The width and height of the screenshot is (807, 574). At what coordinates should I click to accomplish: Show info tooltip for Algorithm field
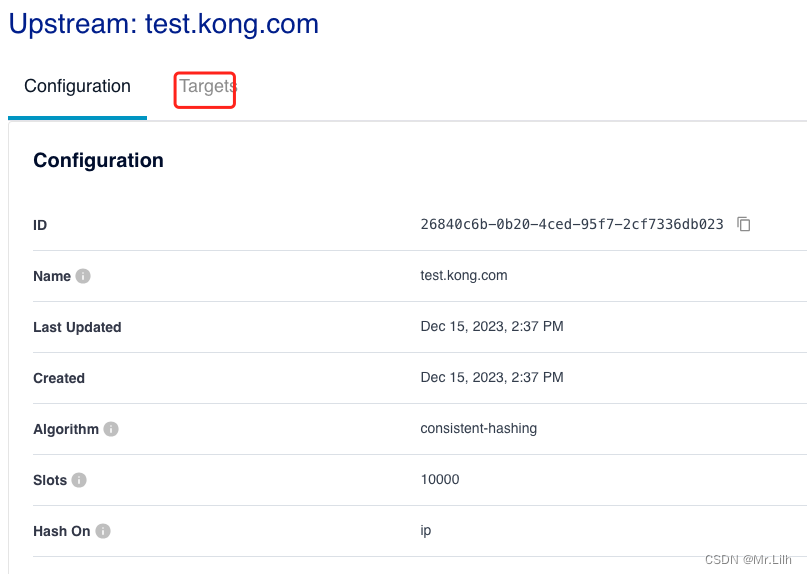tap(111, 429)
